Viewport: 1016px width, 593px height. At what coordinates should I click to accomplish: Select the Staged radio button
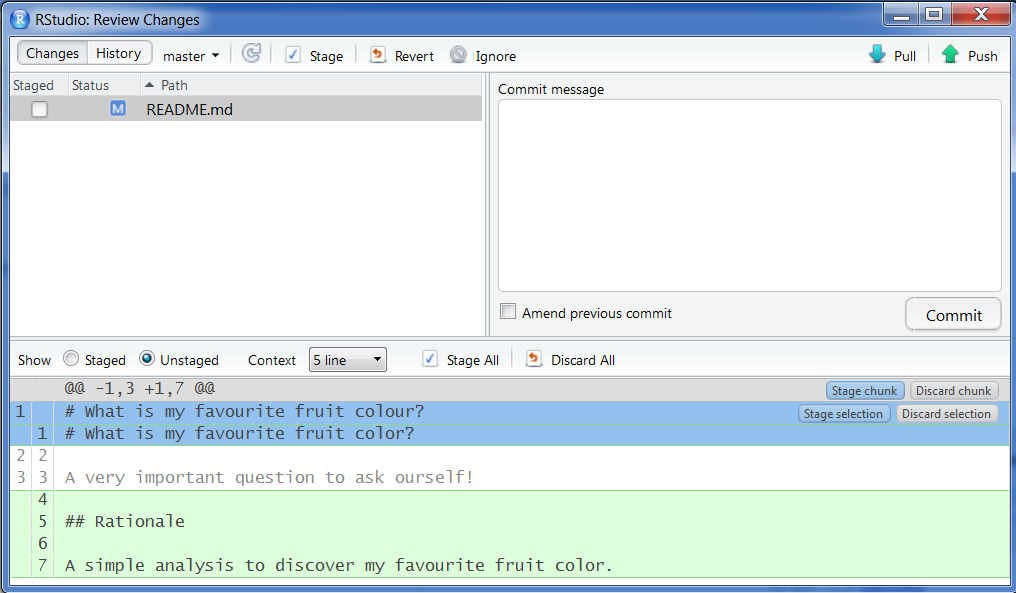click(x=71, y=359)
